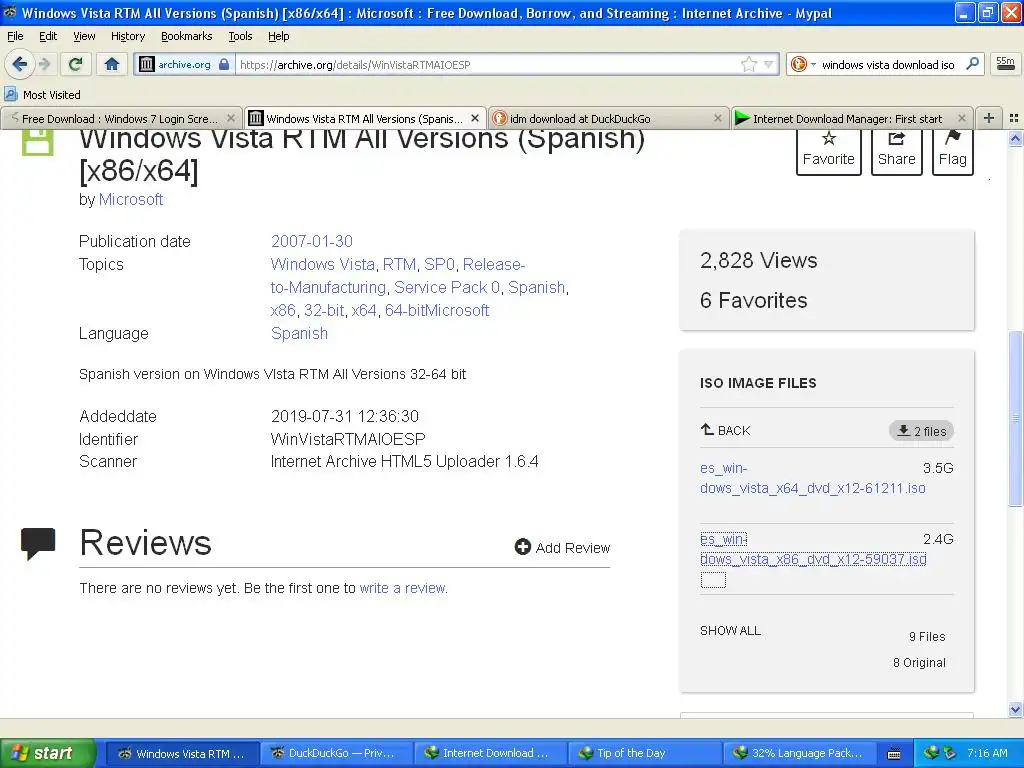Open the Most Visited bookmarks folder
The width and height of the screenshot is (1024, 768).
point(42,95)
